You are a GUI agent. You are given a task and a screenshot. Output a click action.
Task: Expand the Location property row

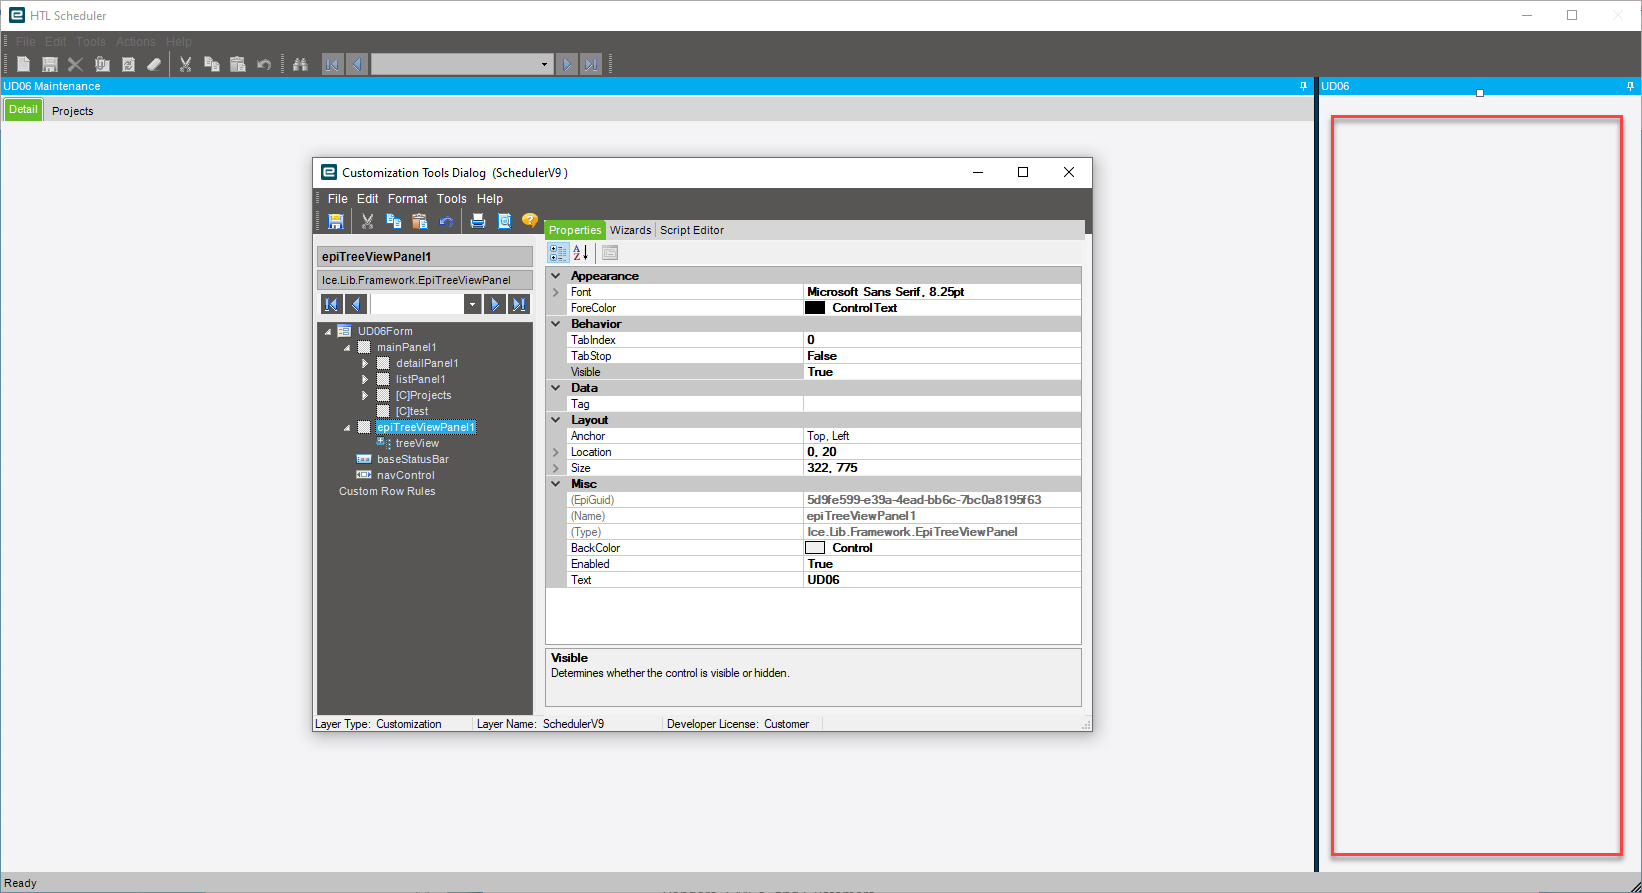click(556, 452)
